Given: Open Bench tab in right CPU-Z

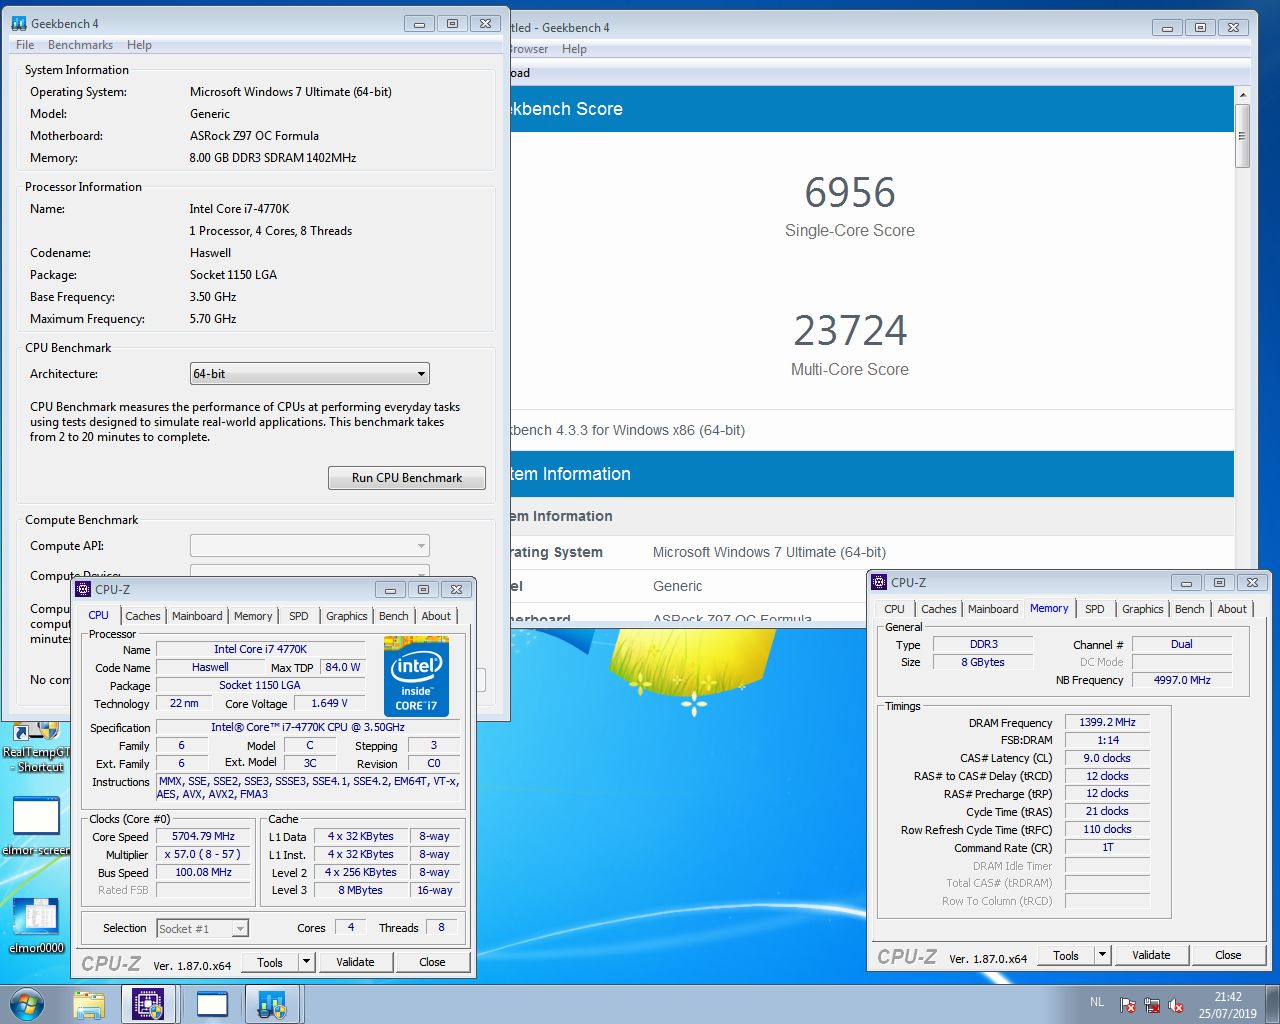Looking at the screenshot, I should (x=1189, y=609).
